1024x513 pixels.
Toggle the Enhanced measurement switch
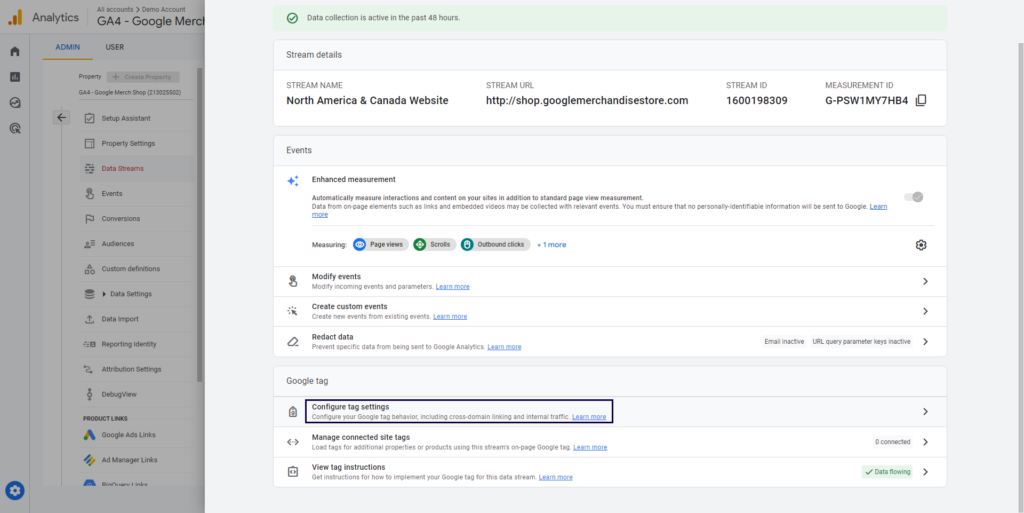[x=914, y=197]
